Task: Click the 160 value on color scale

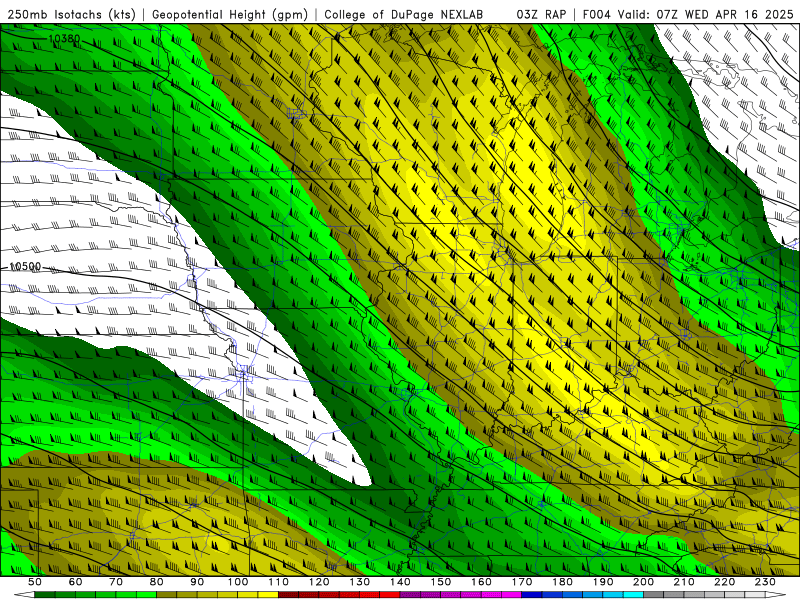Action: tap(481, 582)
